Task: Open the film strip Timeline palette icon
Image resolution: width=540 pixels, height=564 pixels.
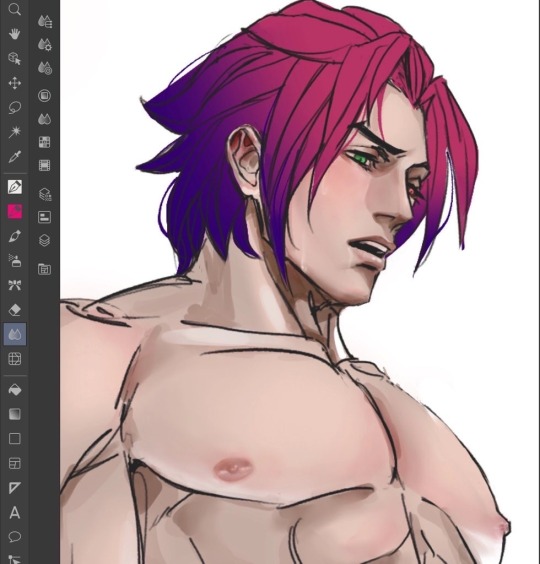Action: pyautogui.click(x=44, y=165)
